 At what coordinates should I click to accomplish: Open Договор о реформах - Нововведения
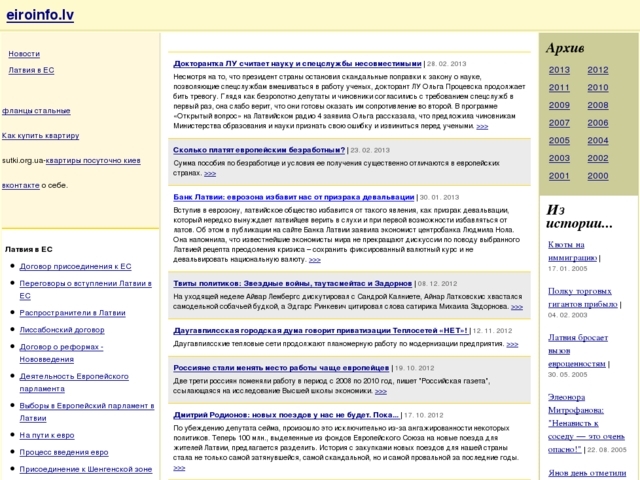point(61,353)
